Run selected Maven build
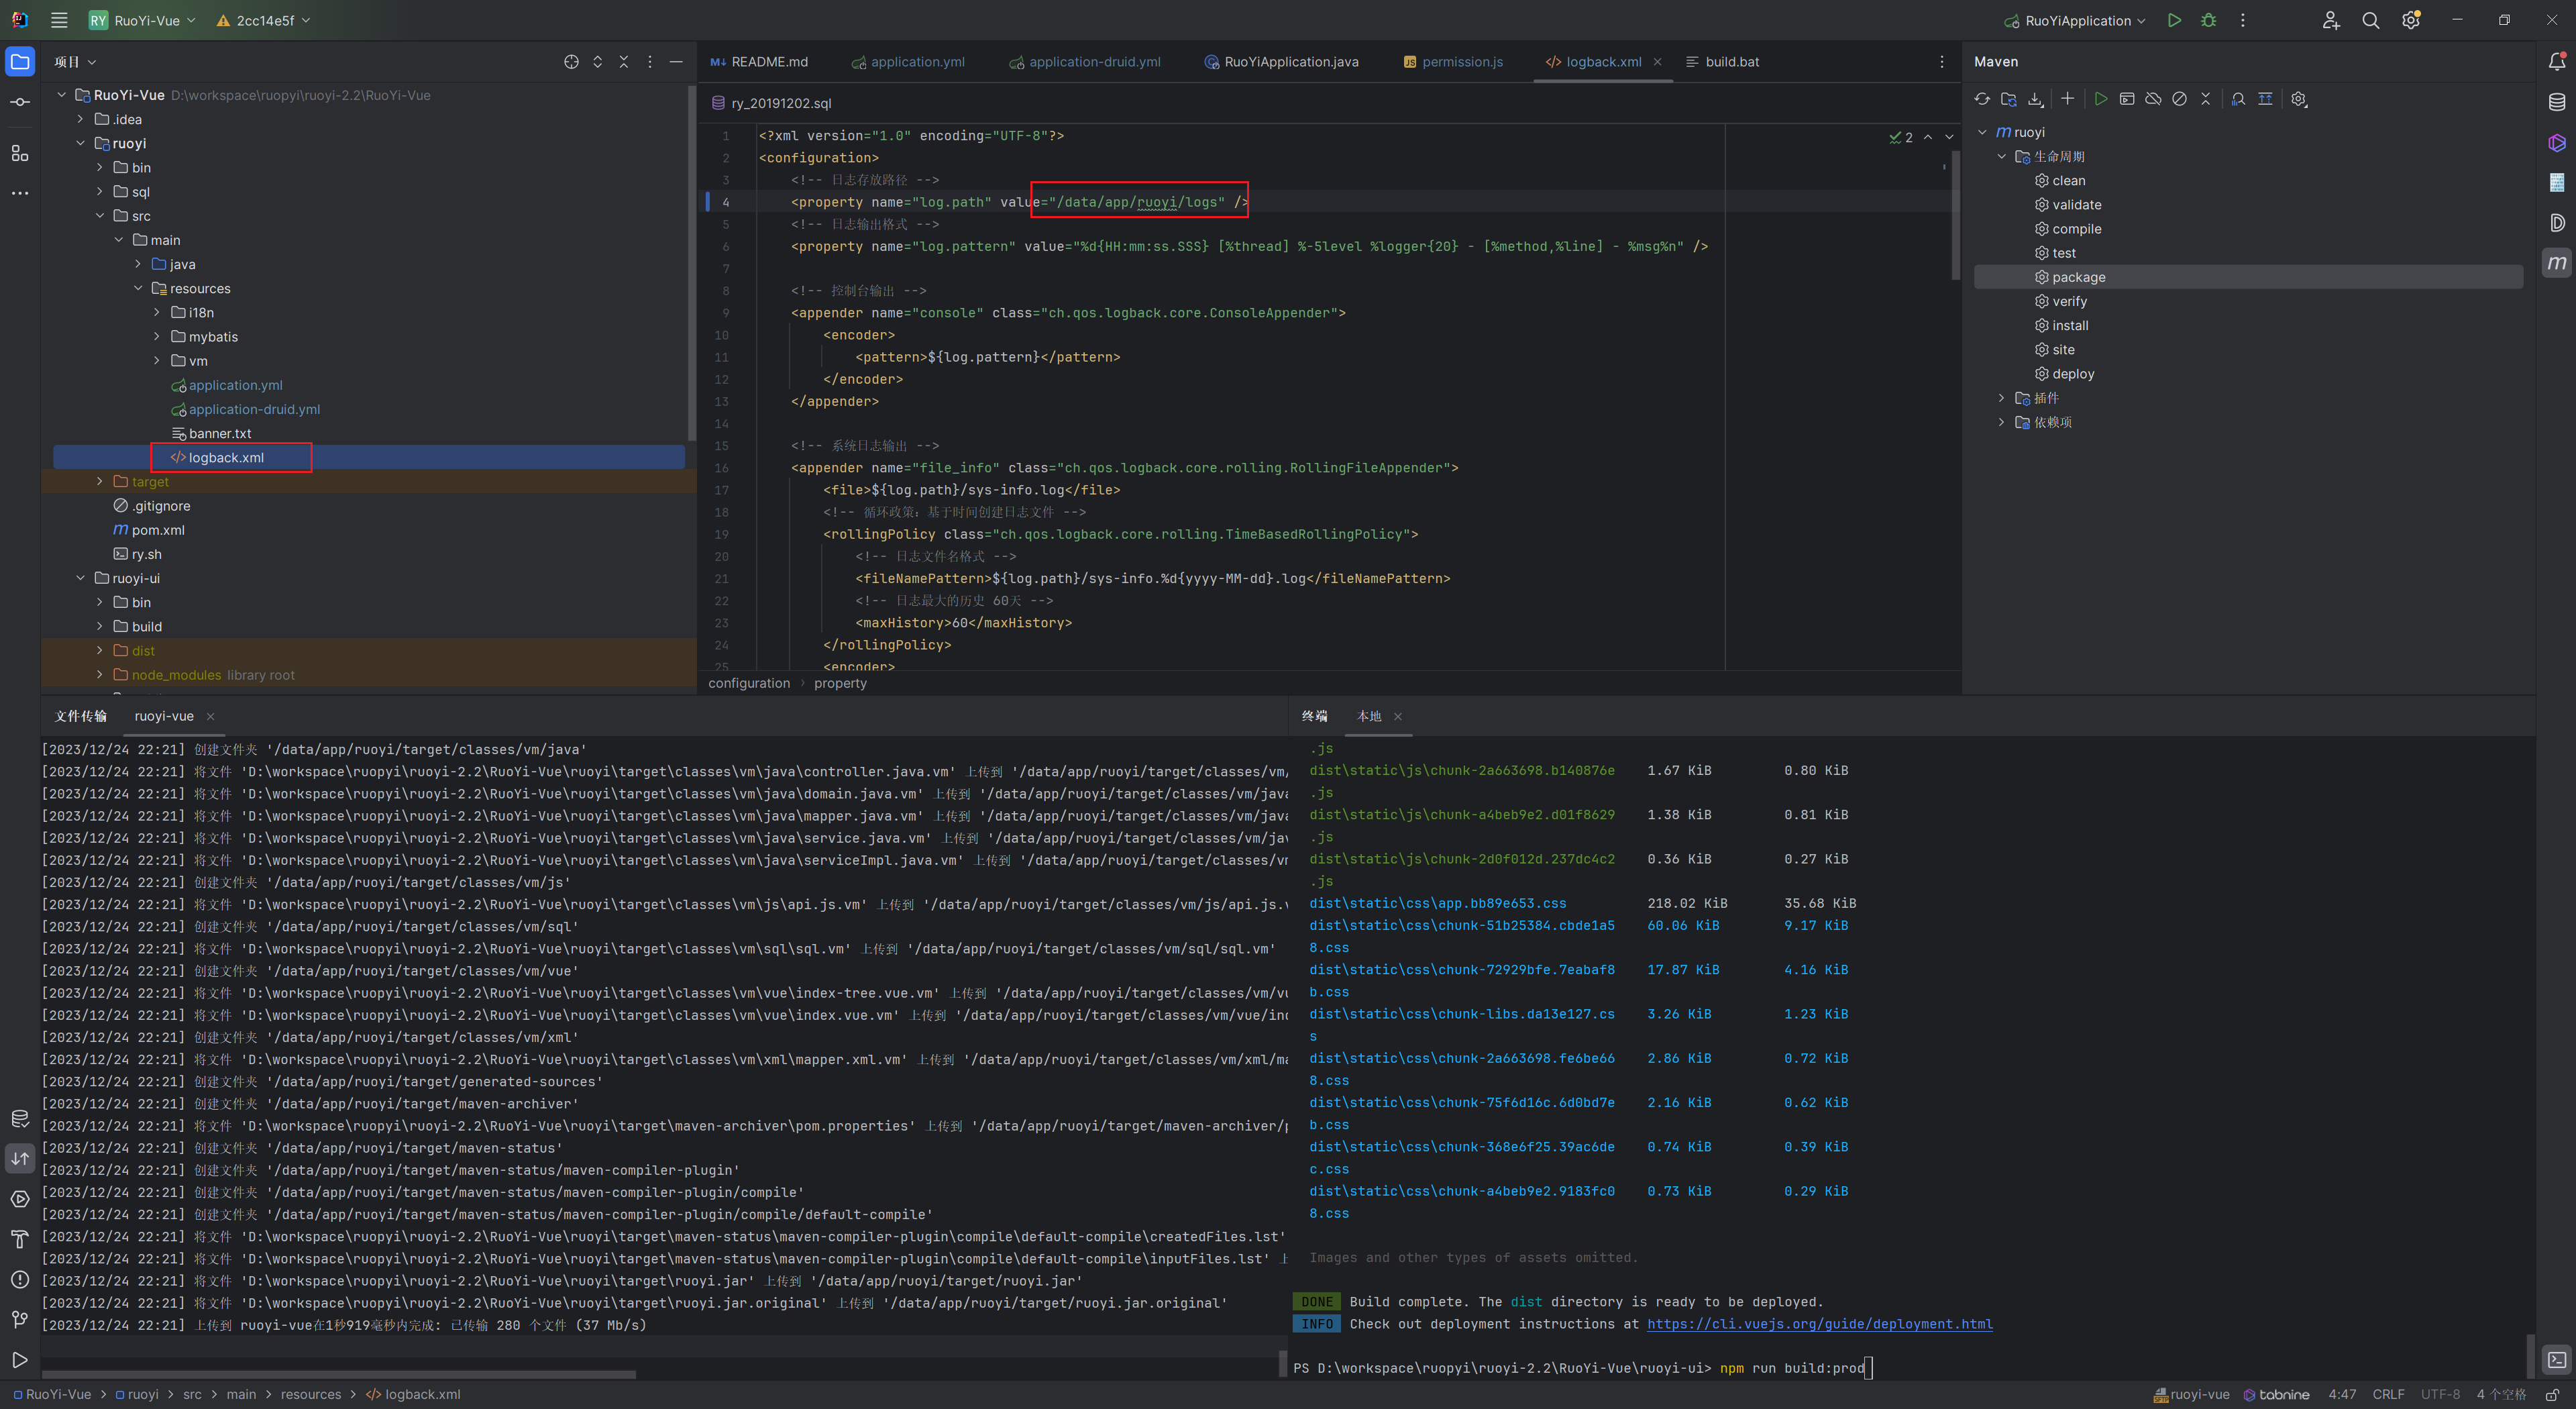Image resolution: width=2576 pixels, height=1409 pixels. coord(2100,99)
